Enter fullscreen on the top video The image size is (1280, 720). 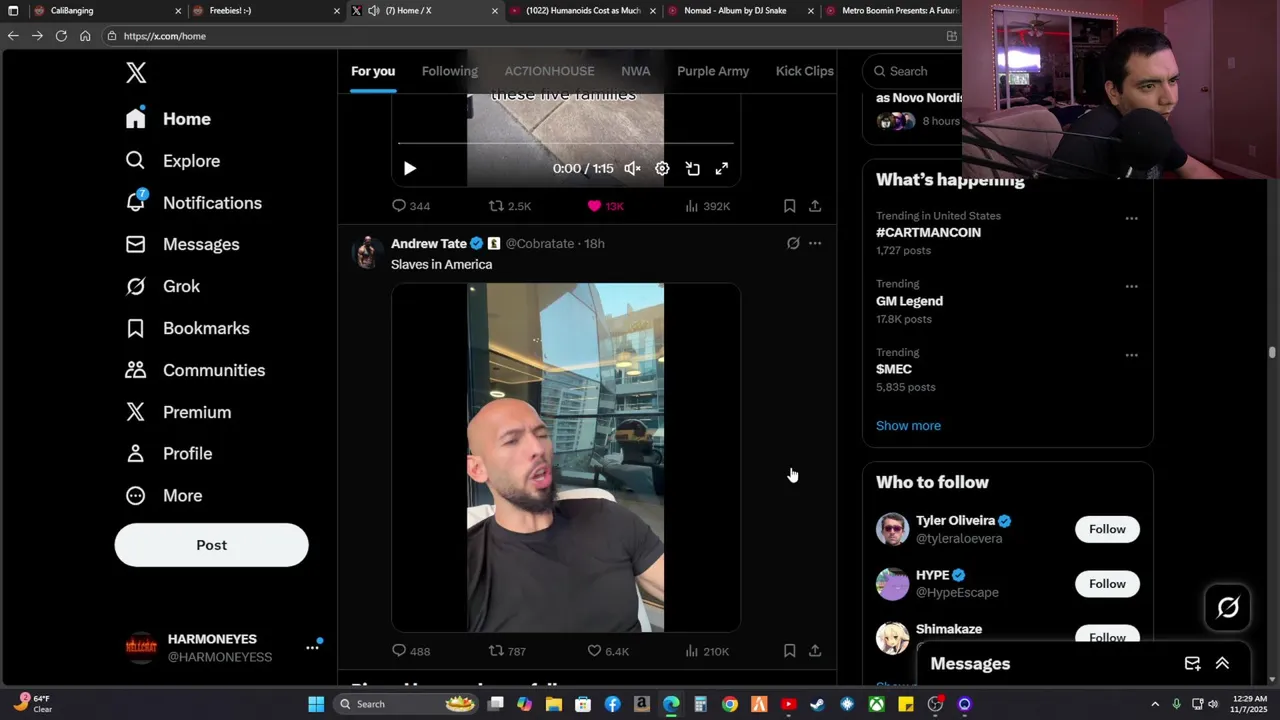pos(722,169)
